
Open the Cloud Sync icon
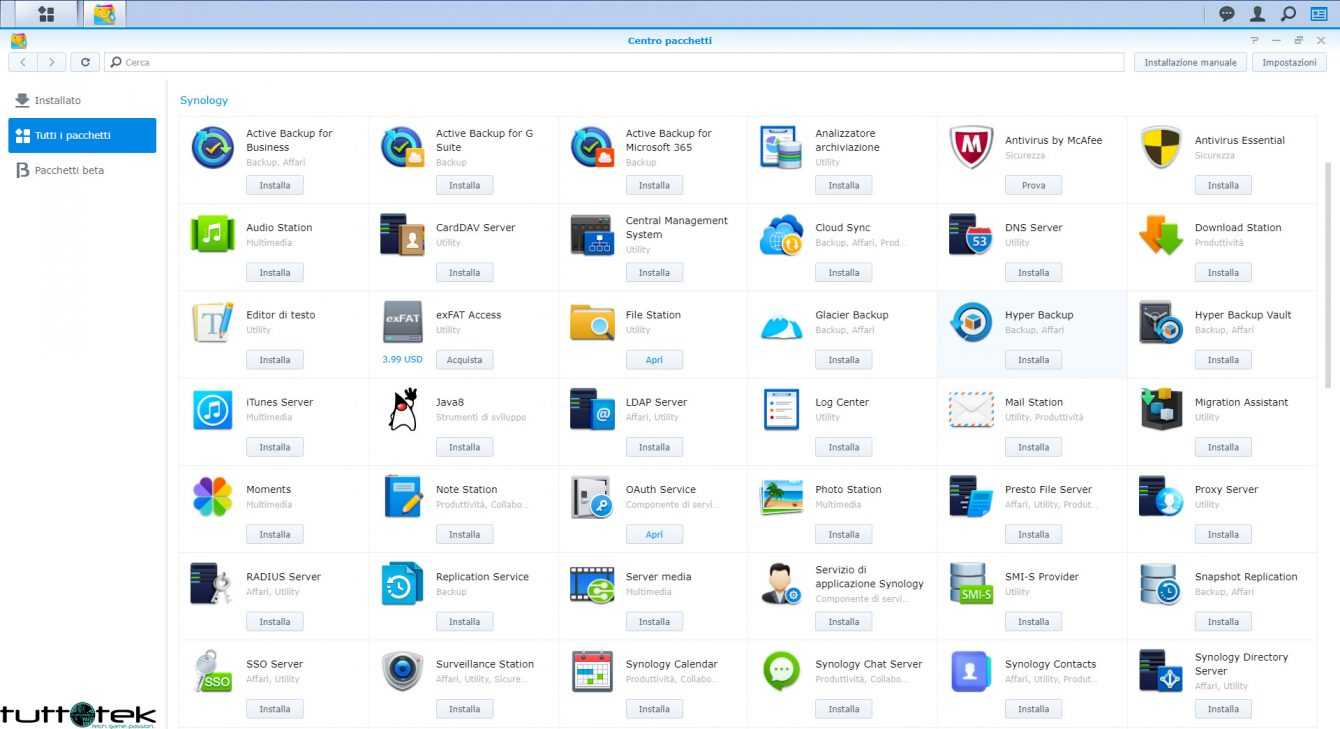click(x=781, y=235)
